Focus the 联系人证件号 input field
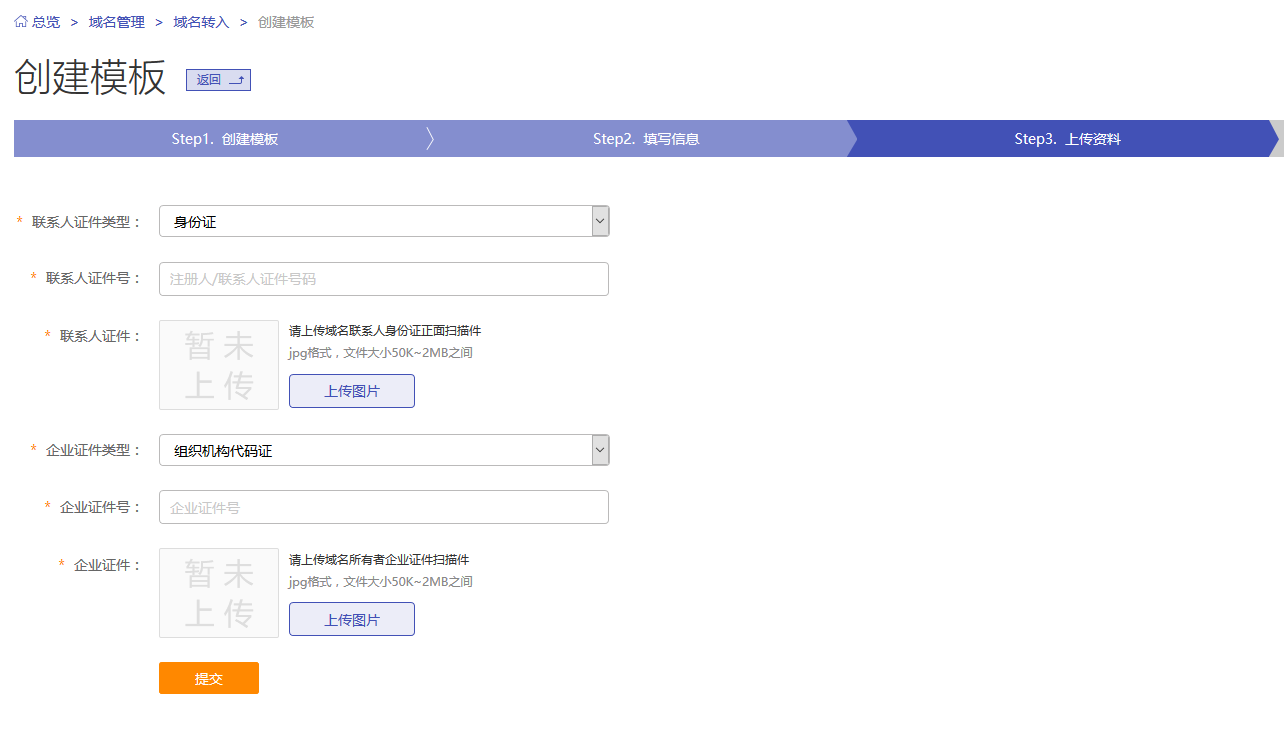This screenshot has width=1284, height=729. [x=384, y=279]
